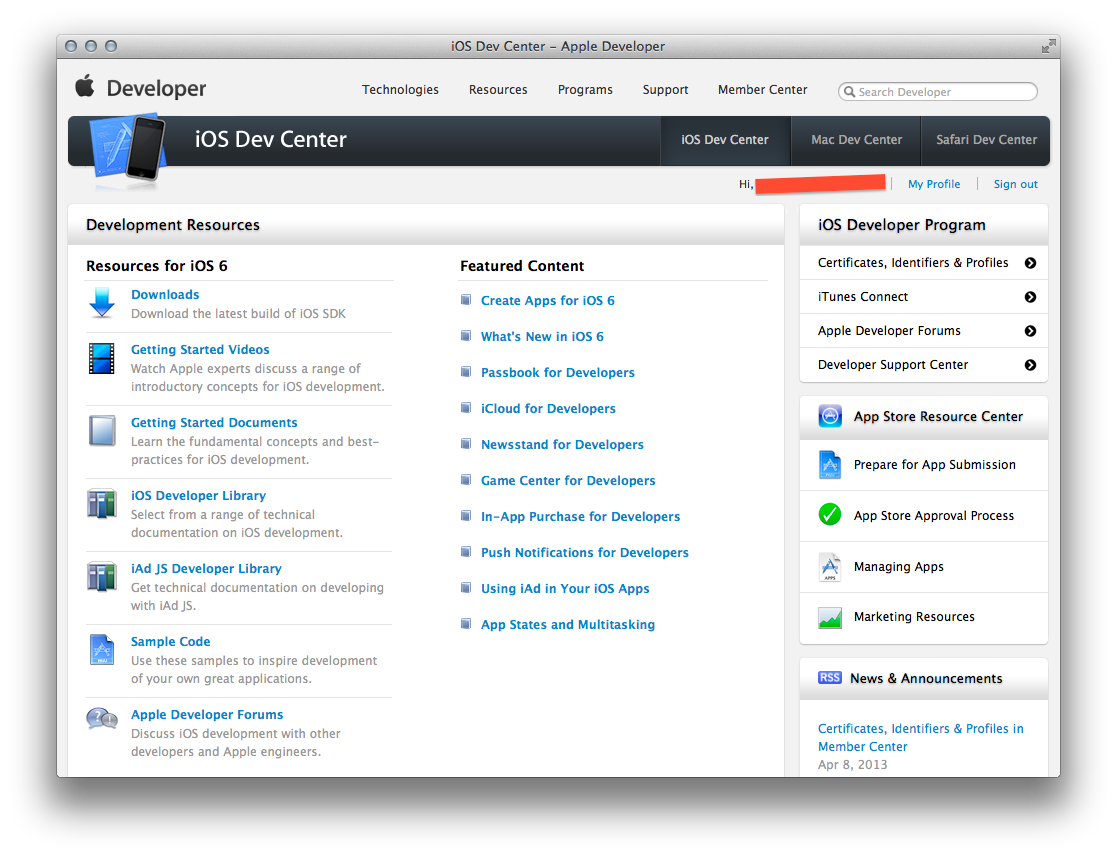The image size is (1117, 856).
Task: Click the iOS Dev Center blueprint iPhone image
Action: 128,149
